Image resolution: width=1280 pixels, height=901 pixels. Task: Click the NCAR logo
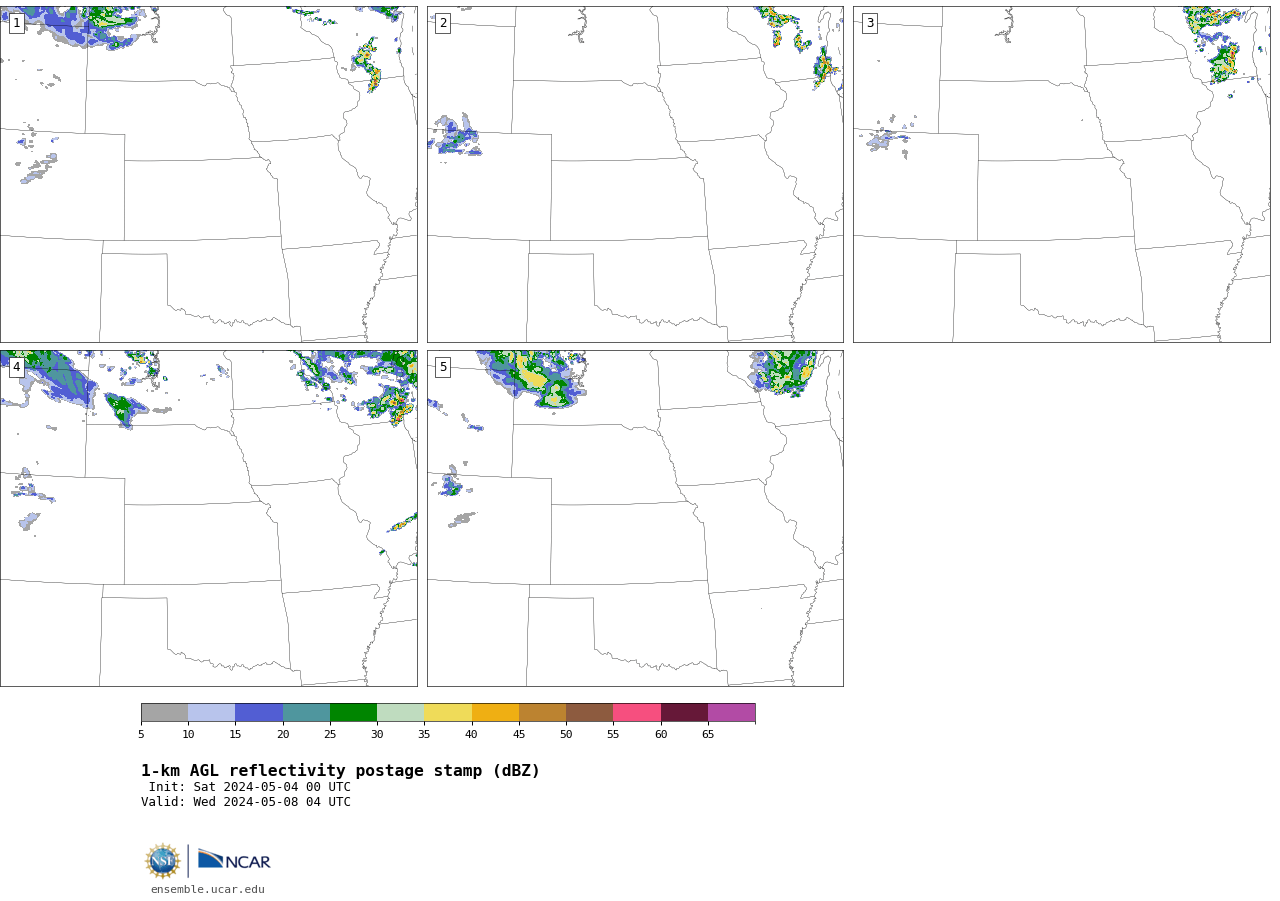[x=234, y=860]
